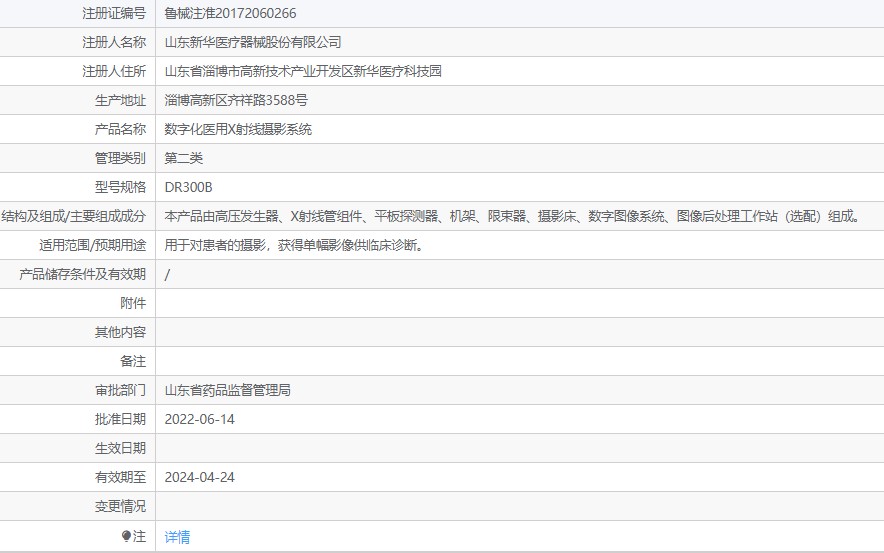Select registration number 鲁械注准20172060266

coord(230,13)
